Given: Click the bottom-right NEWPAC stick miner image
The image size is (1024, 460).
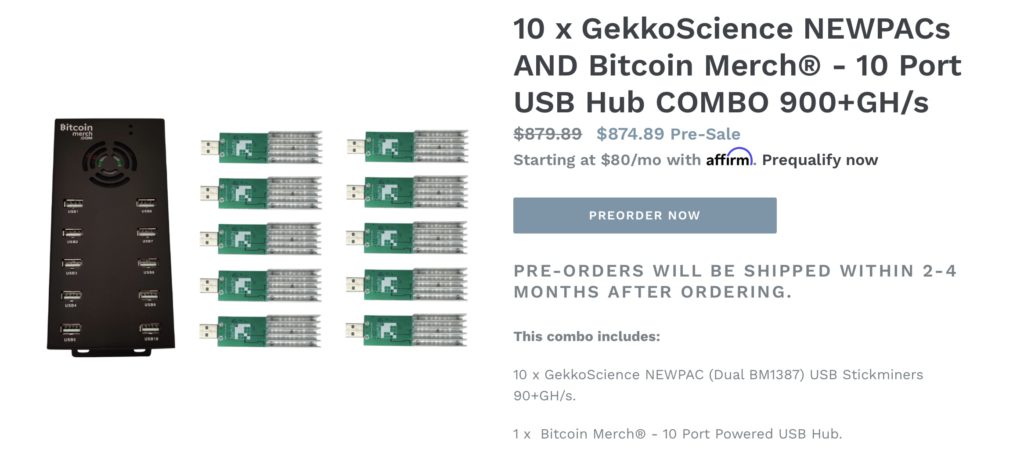Looking at the screenshot, I should coord(408,331).
